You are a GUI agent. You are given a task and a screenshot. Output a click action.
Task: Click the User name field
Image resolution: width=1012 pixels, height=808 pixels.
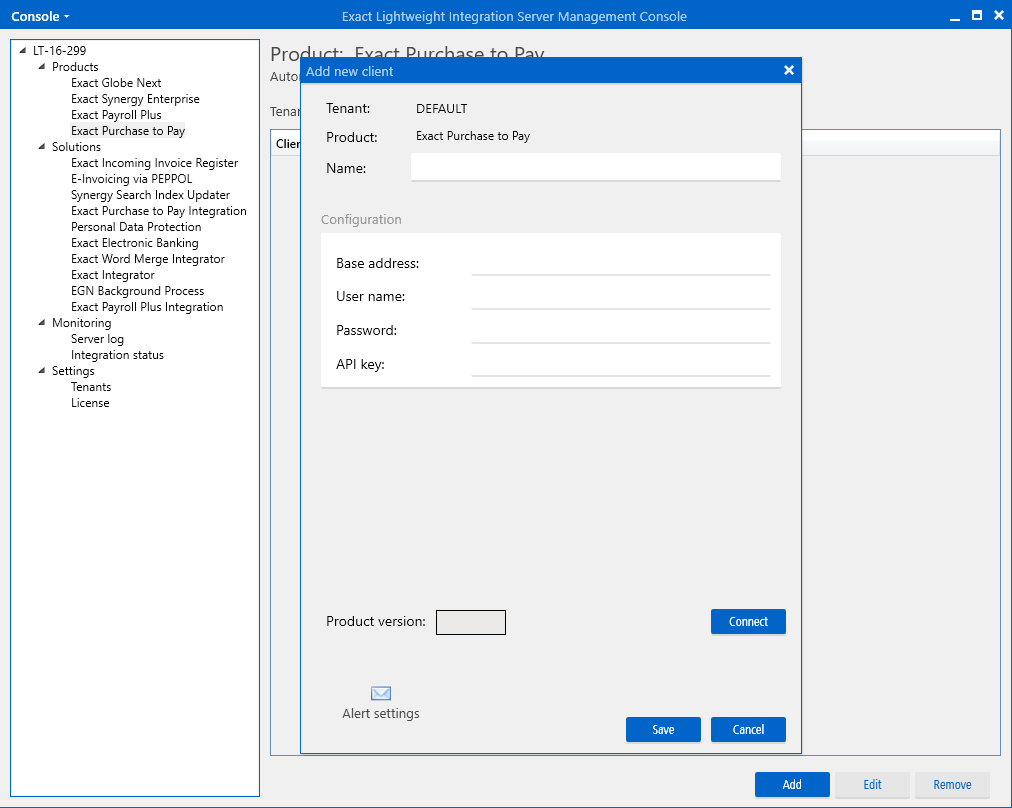(x=621, y=297)
